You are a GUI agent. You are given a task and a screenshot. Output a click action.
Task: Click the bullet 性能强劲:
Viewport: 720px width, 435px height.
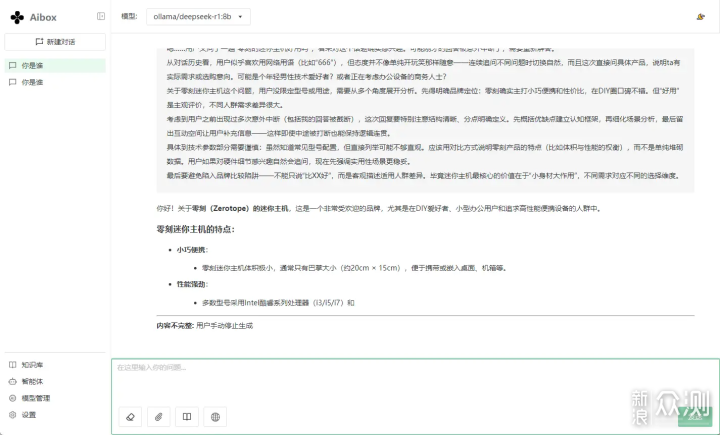[192, 284]
